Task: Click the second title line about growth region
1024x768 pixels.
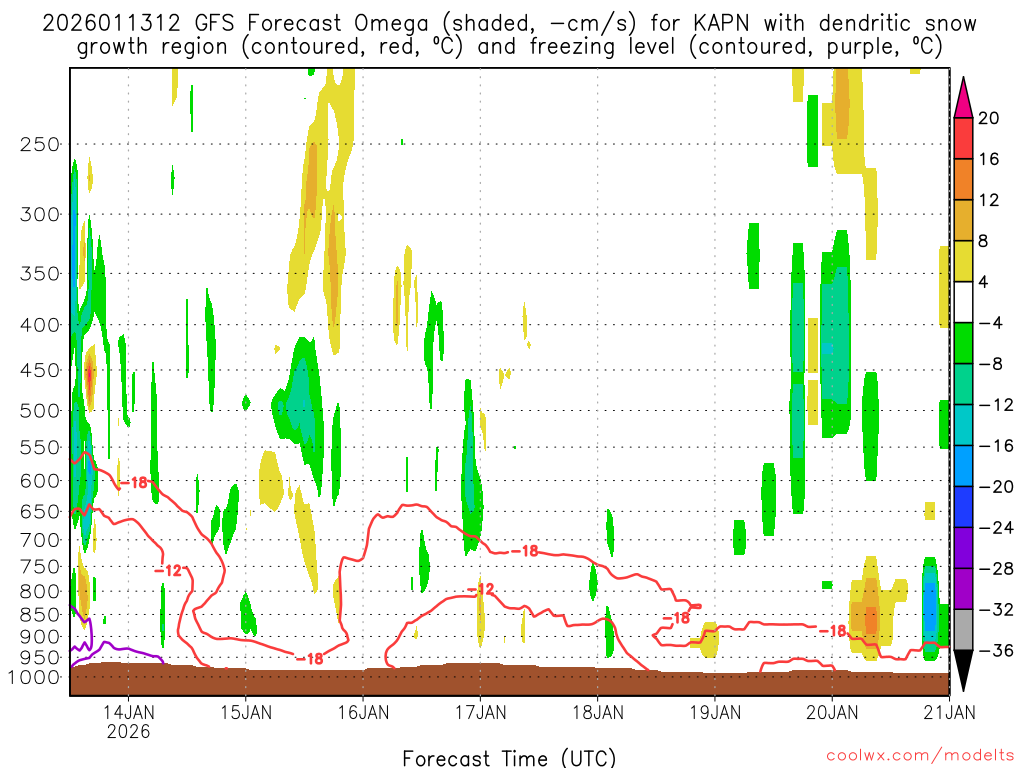Action: (x=509, y=47)
